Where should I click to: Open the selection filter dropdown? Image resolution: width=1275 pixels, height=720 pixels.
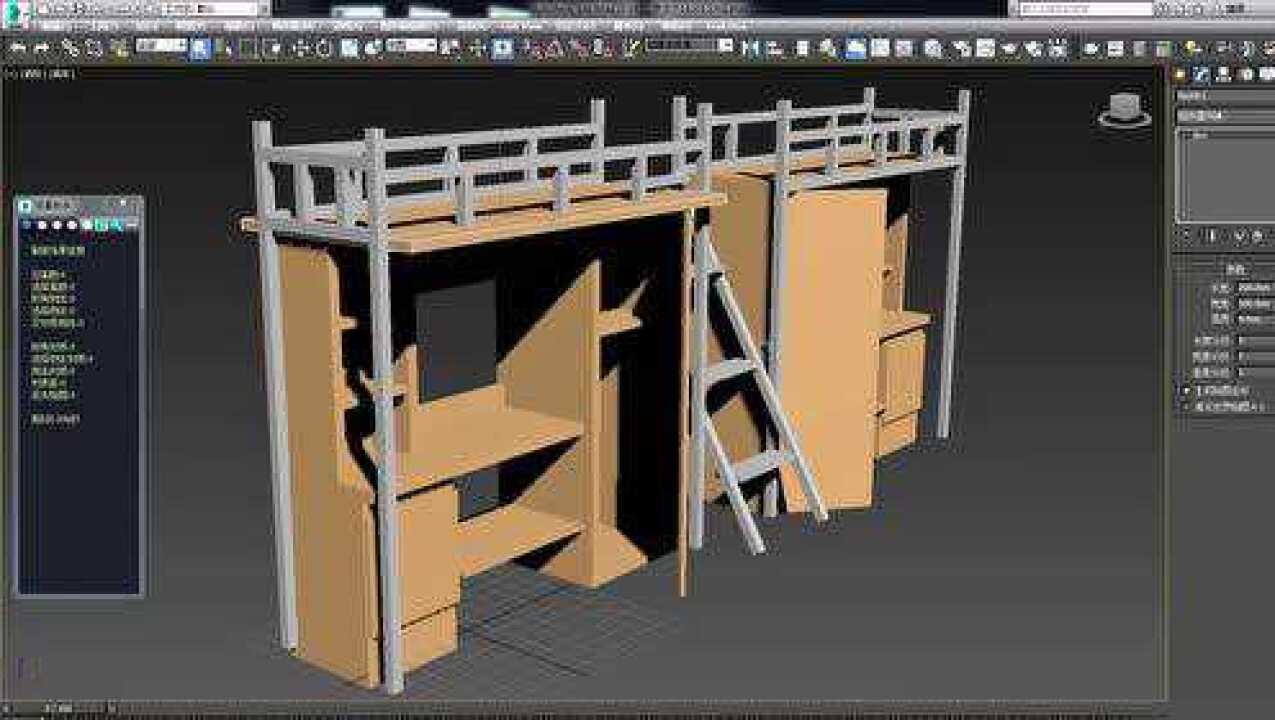[x=161, y=45]
